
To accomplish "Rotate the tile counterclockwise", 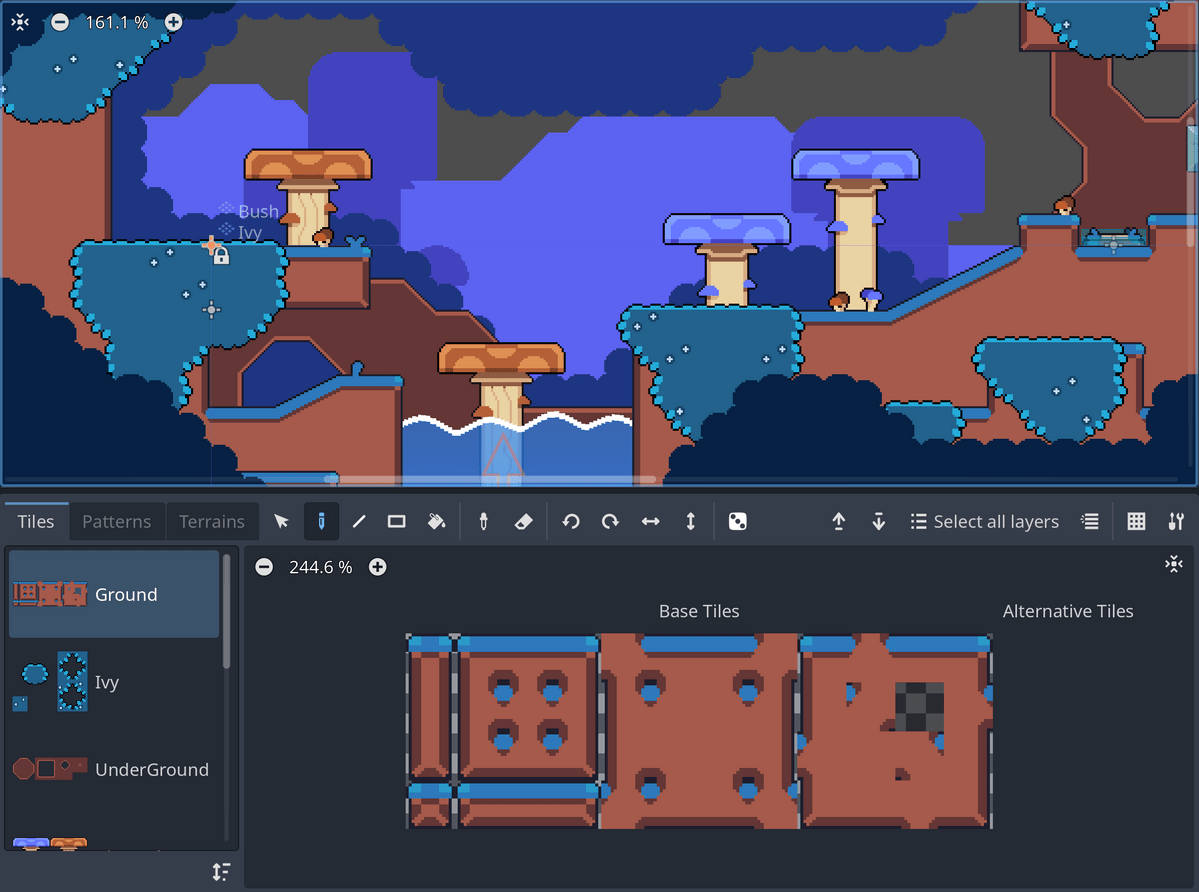I will (x=570, y=521).
